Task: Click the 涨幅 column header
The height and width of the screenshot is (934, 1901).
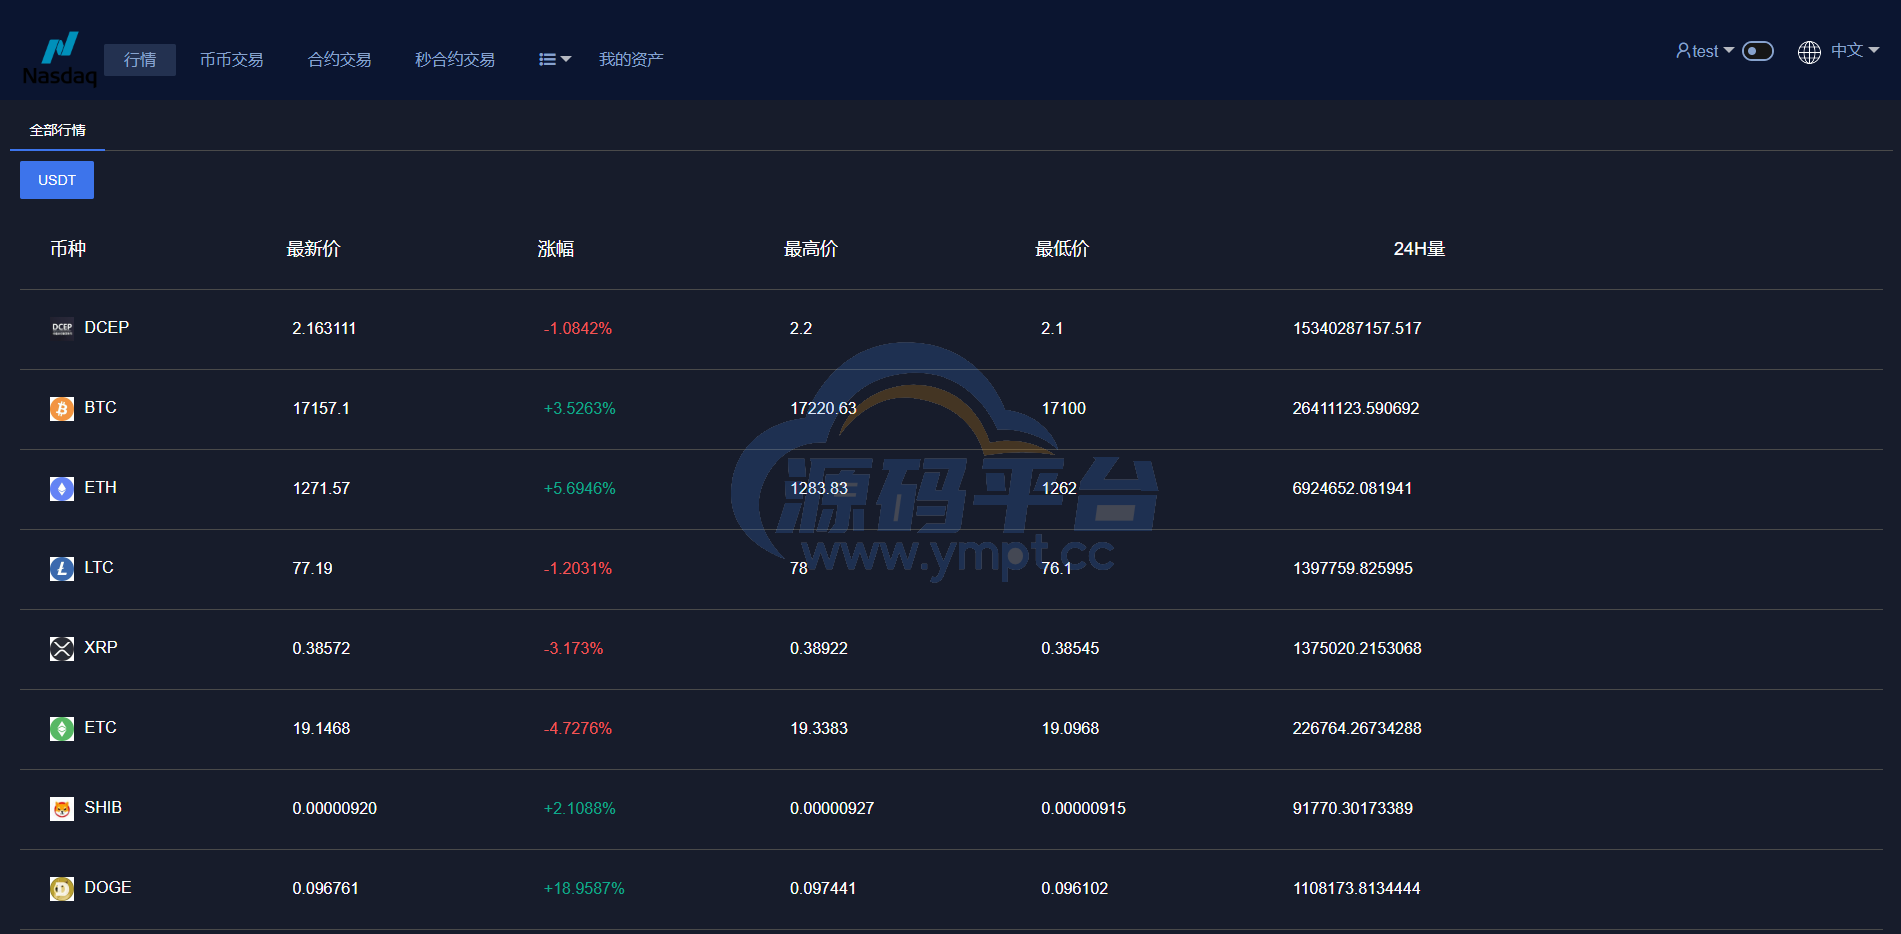Action: tap(555, 249)
